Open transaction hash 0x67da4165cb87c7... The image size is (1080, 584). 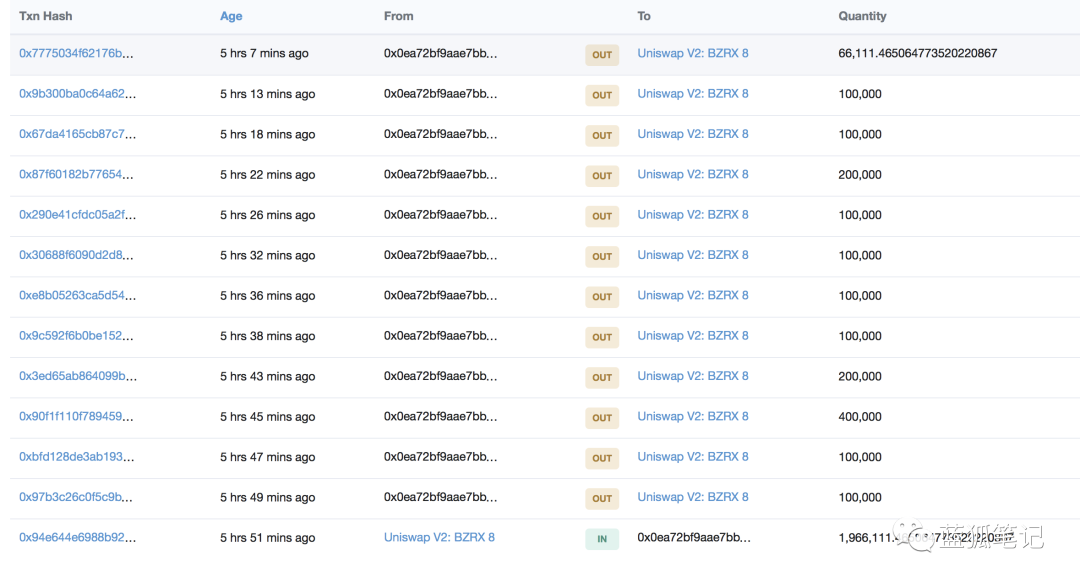click(78, 134)
